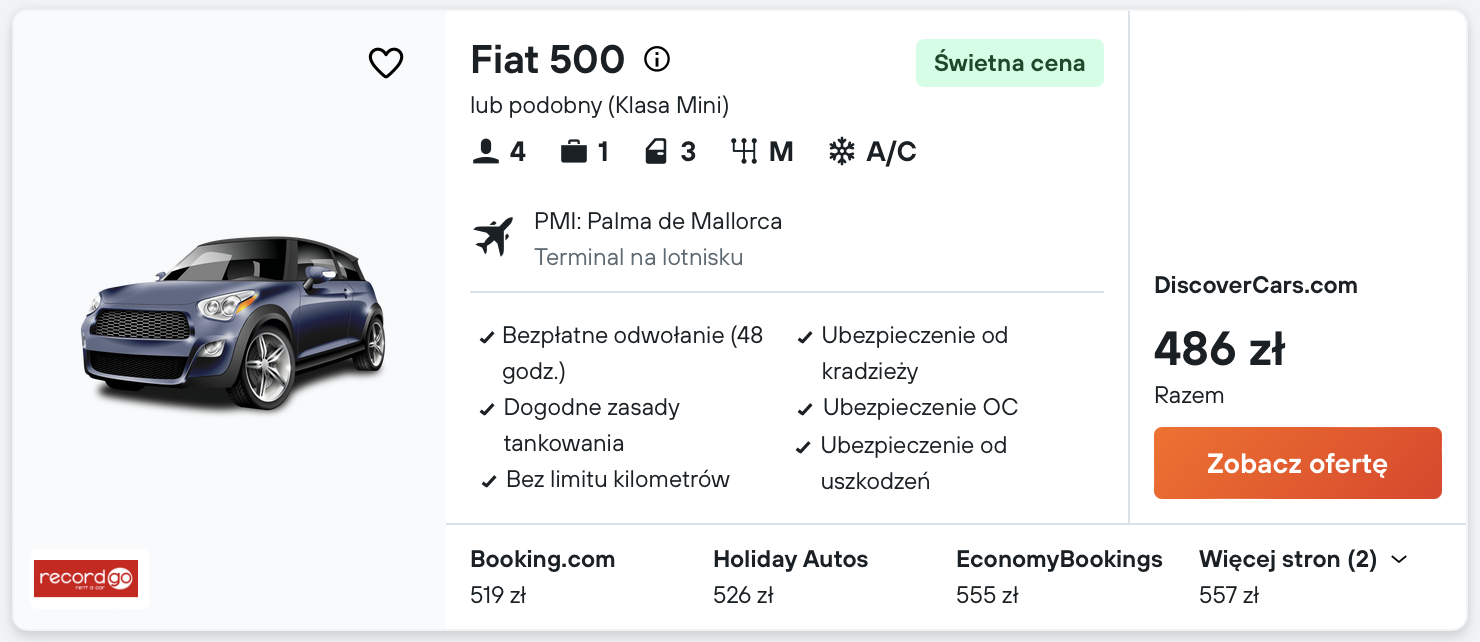Click the heart favorite icon
Viewport: 1480px width, 642px height.
[x=385, y=63]
